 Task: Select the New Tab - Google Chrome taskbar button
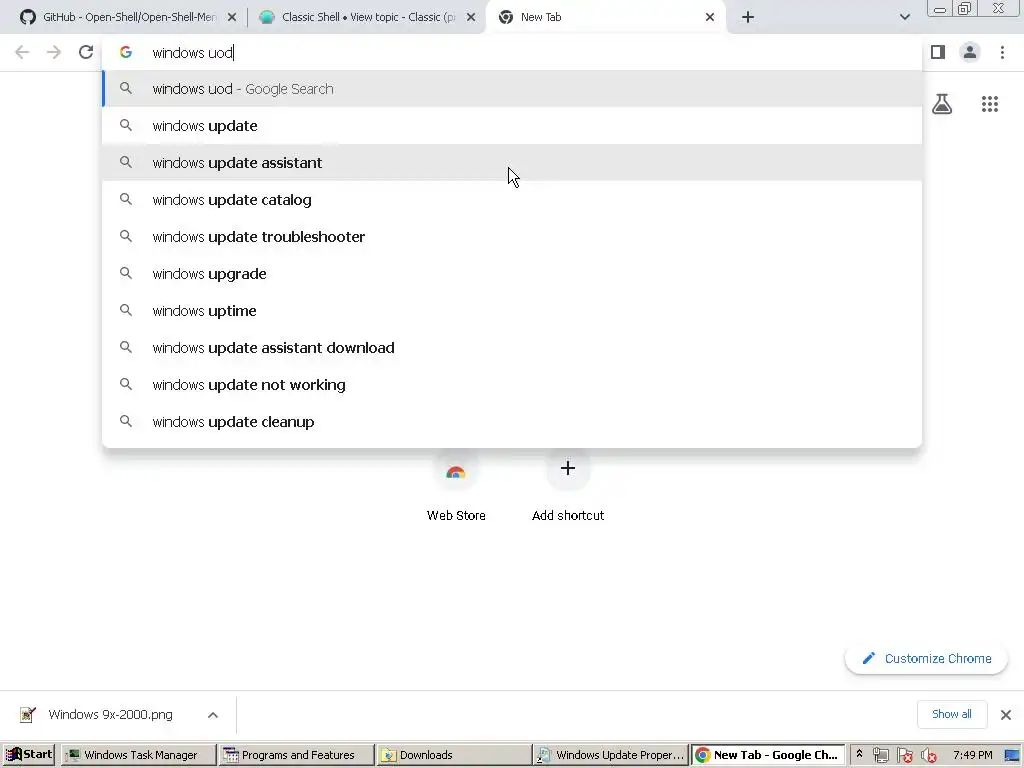pyautogui.click(x=768, y=754)
